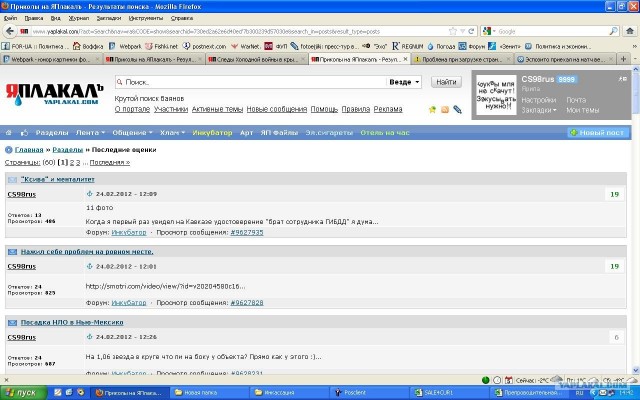640x400 pixels.
Task: Open the Новые сообщения link
Action: (x=277, y=109)
